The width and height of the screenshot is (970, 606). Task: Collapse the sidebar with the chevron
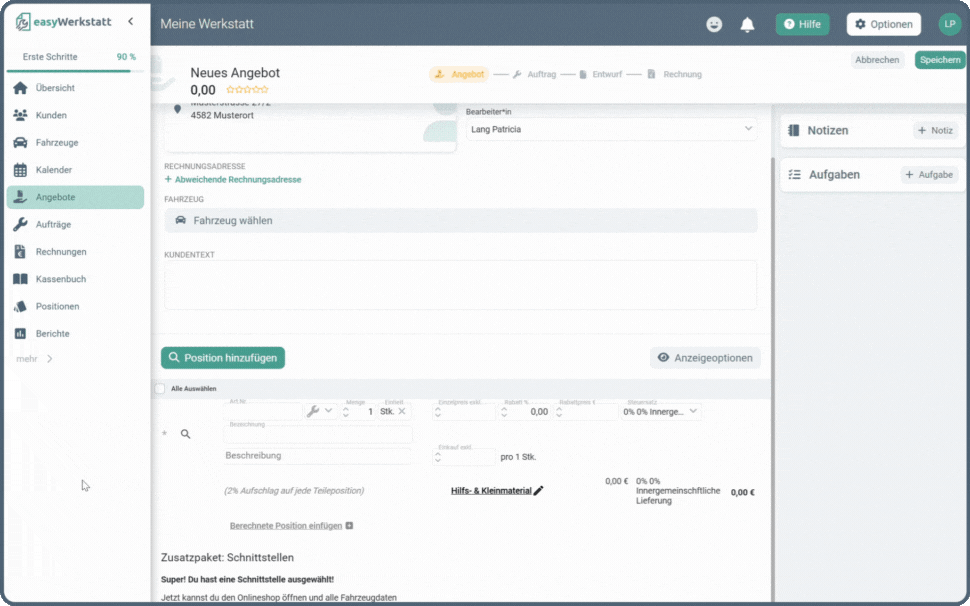click(x=130, y=21)
